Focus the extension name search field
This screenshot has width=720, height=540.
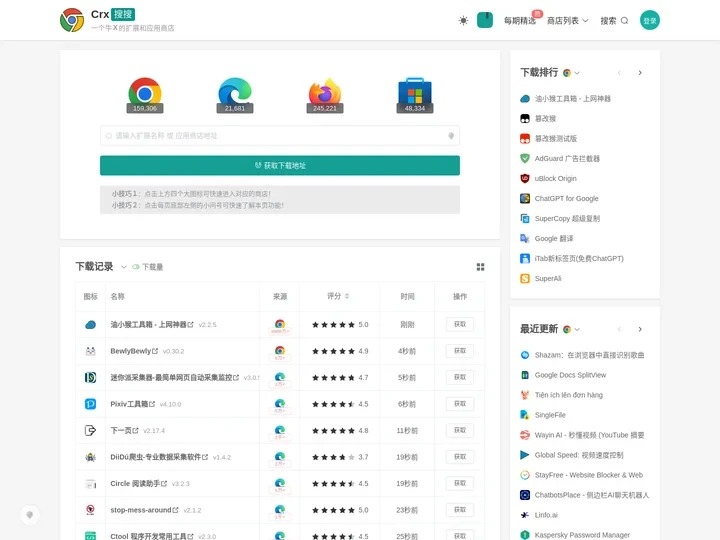280,136
